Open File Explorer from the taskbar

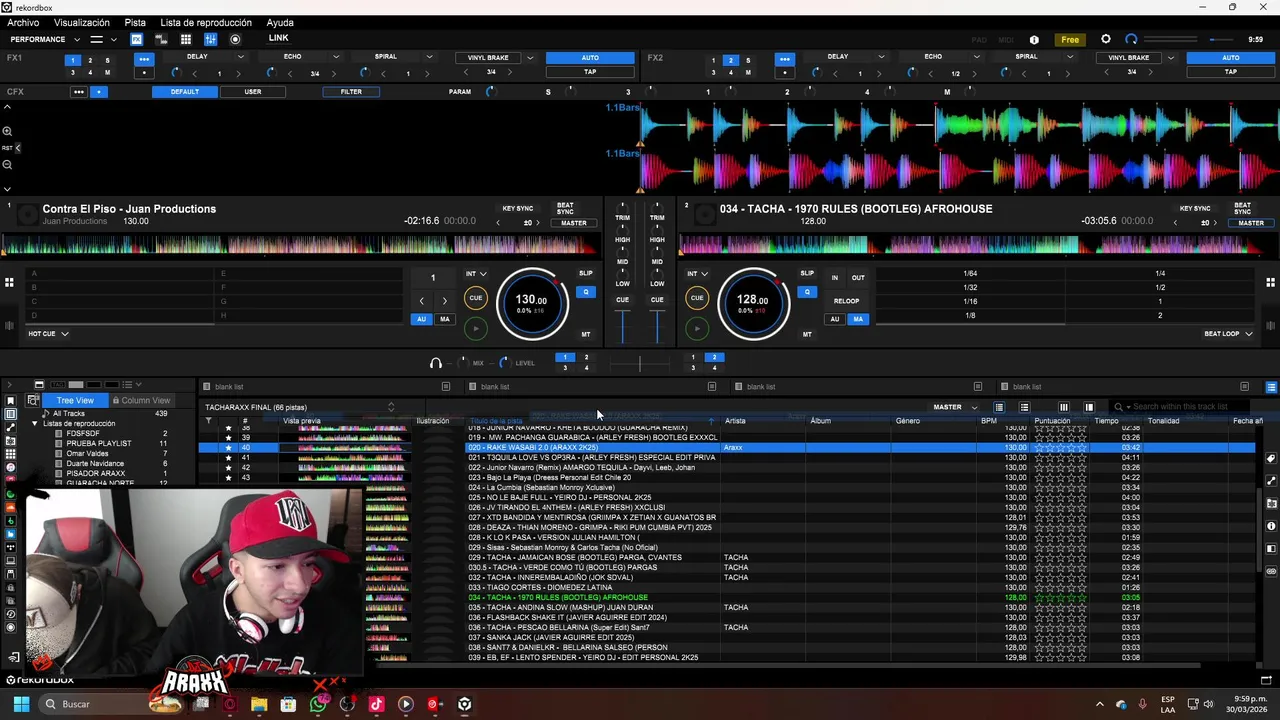coord(259,704)
